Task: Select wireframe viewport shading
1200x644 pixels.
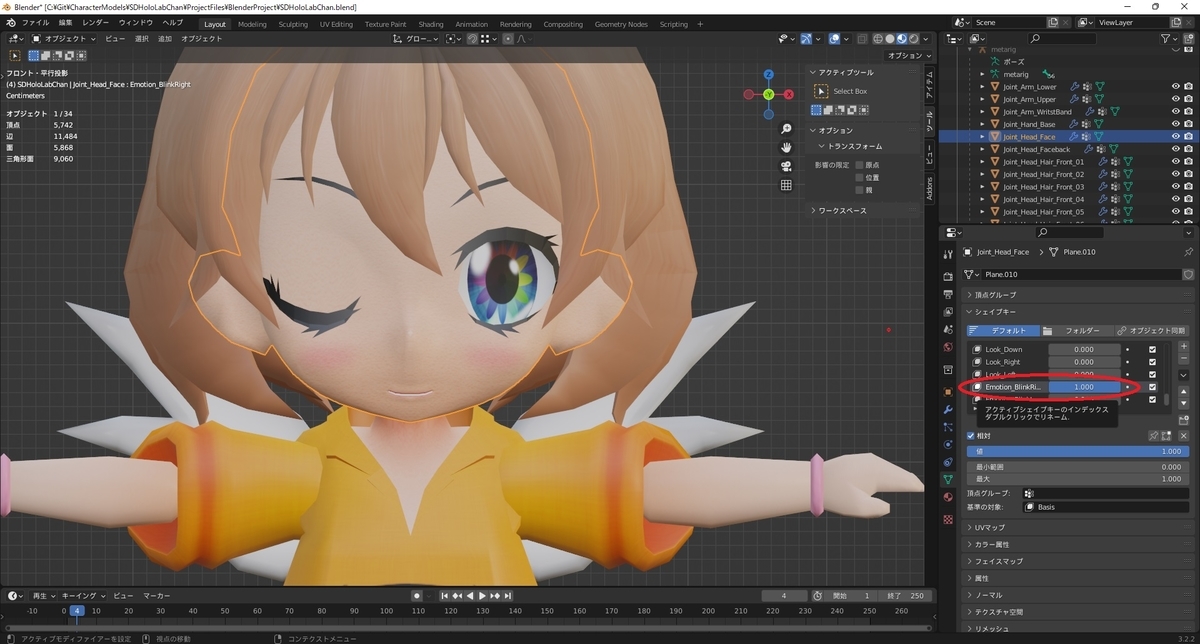Action: pos(879,39)
